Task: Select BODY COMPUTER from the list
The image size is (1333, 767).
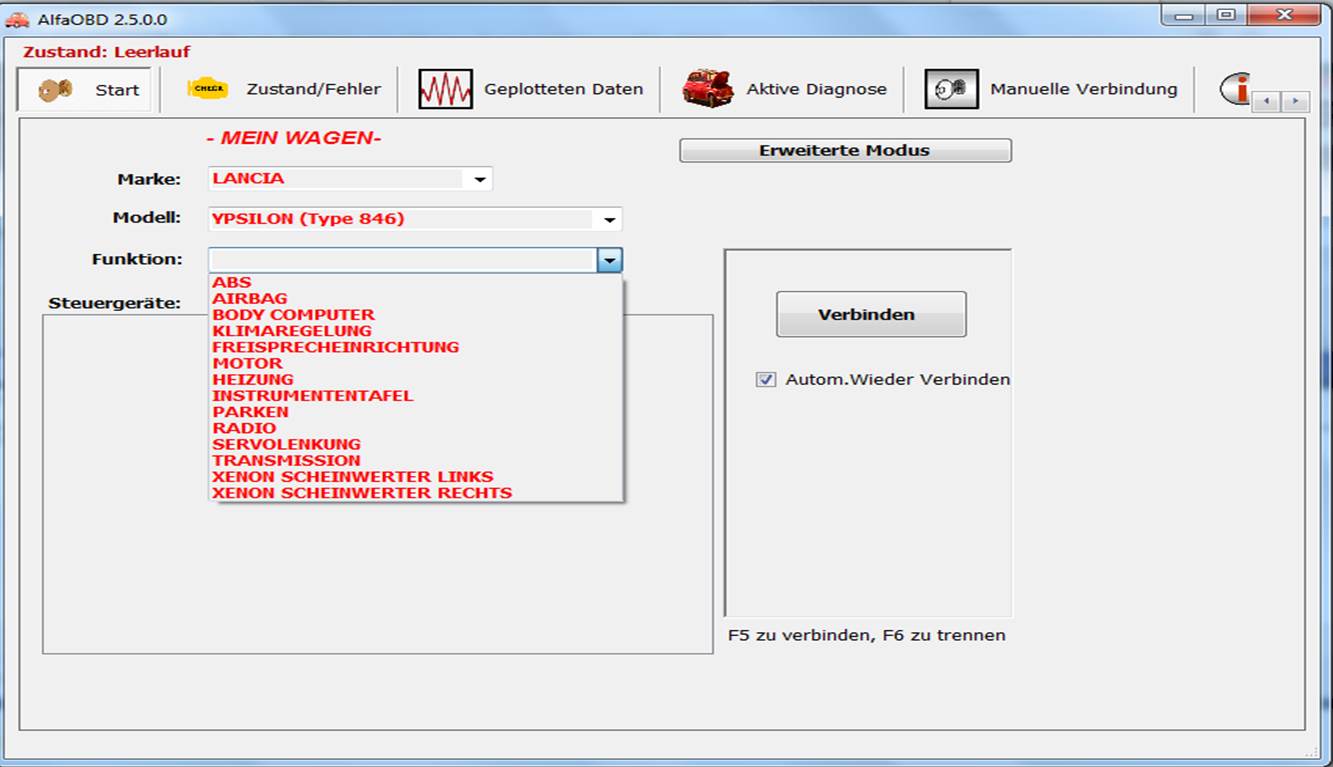Action: [x=293, y=315]
